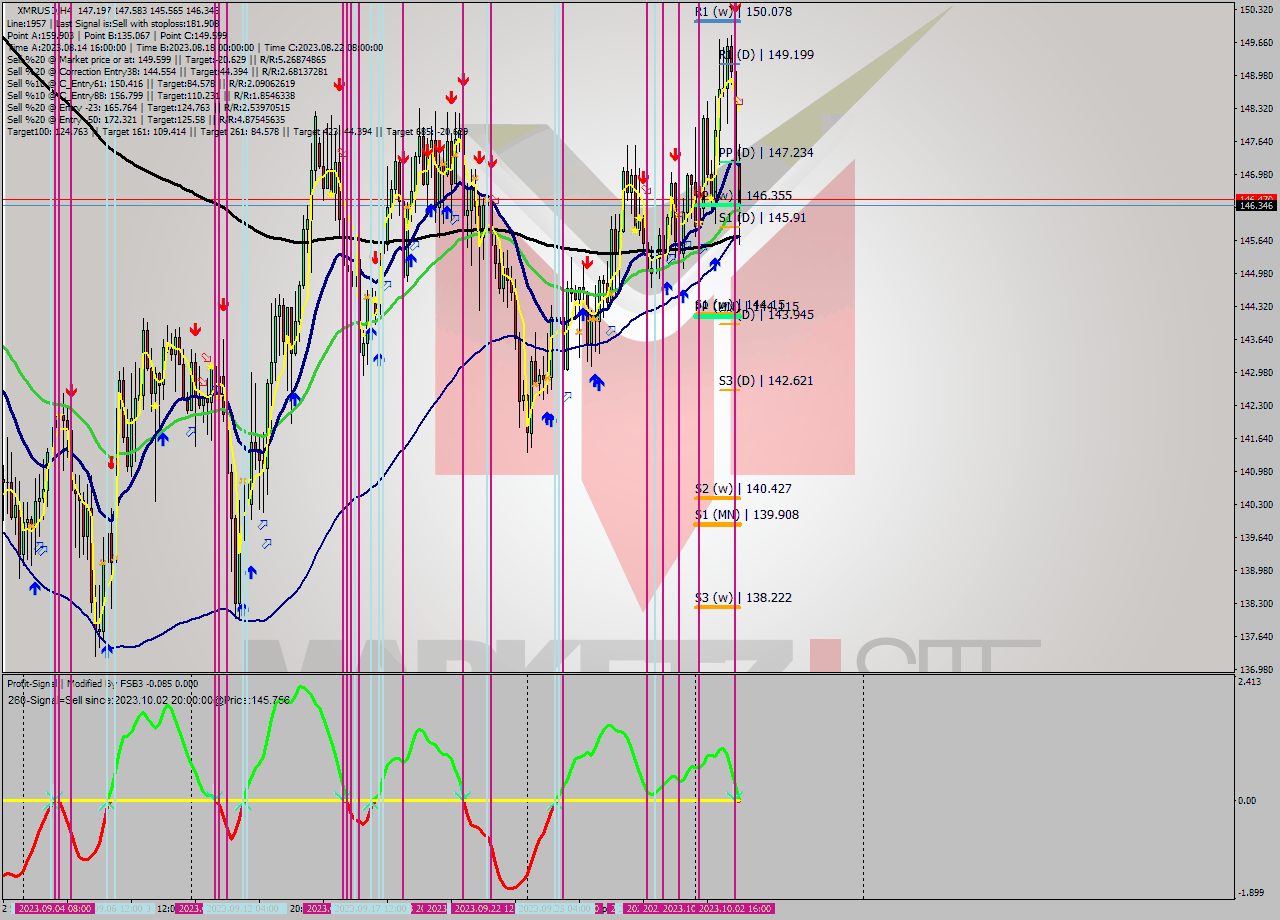Viewport: 1280px width, 920px height.
Task: Click the 2023.09.25 04:00 time label
Action: pos(555,908)
